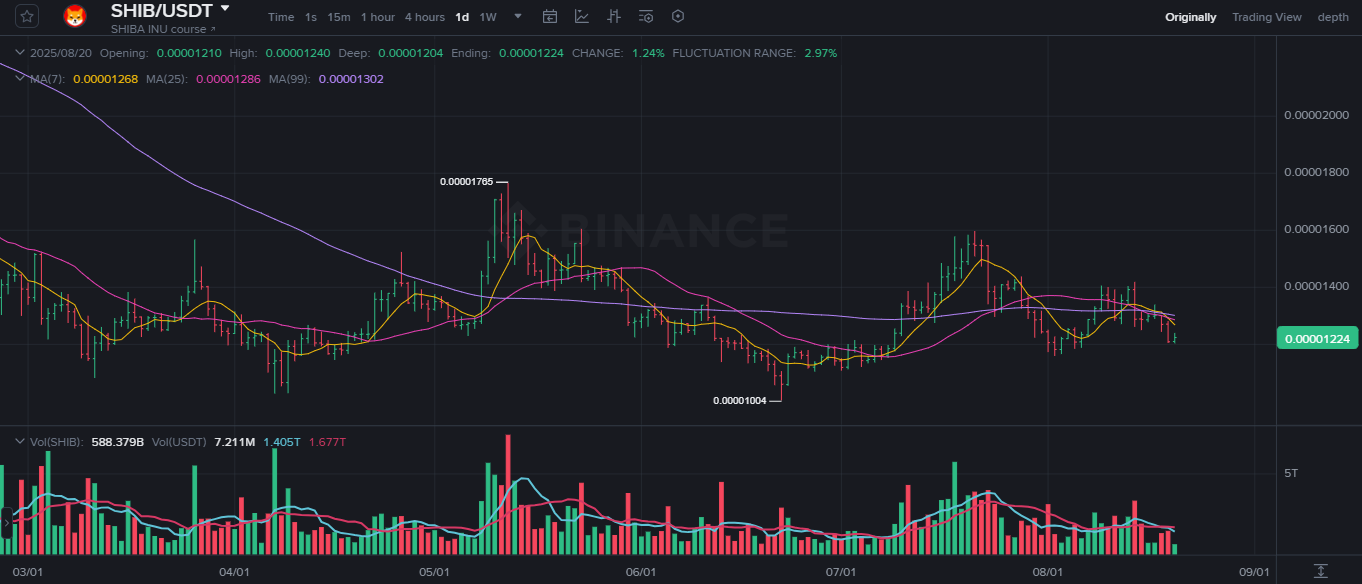
Task: Open the SHIBA INU course link
Action: coord(163,29)
